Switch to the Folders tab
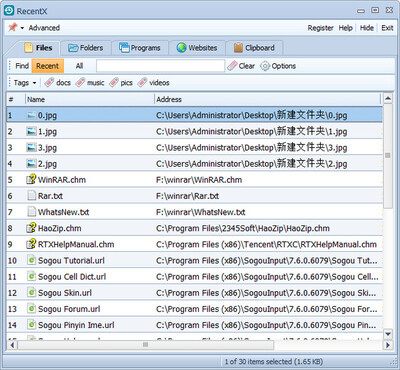The image size is (400, 370). [86, 48]
